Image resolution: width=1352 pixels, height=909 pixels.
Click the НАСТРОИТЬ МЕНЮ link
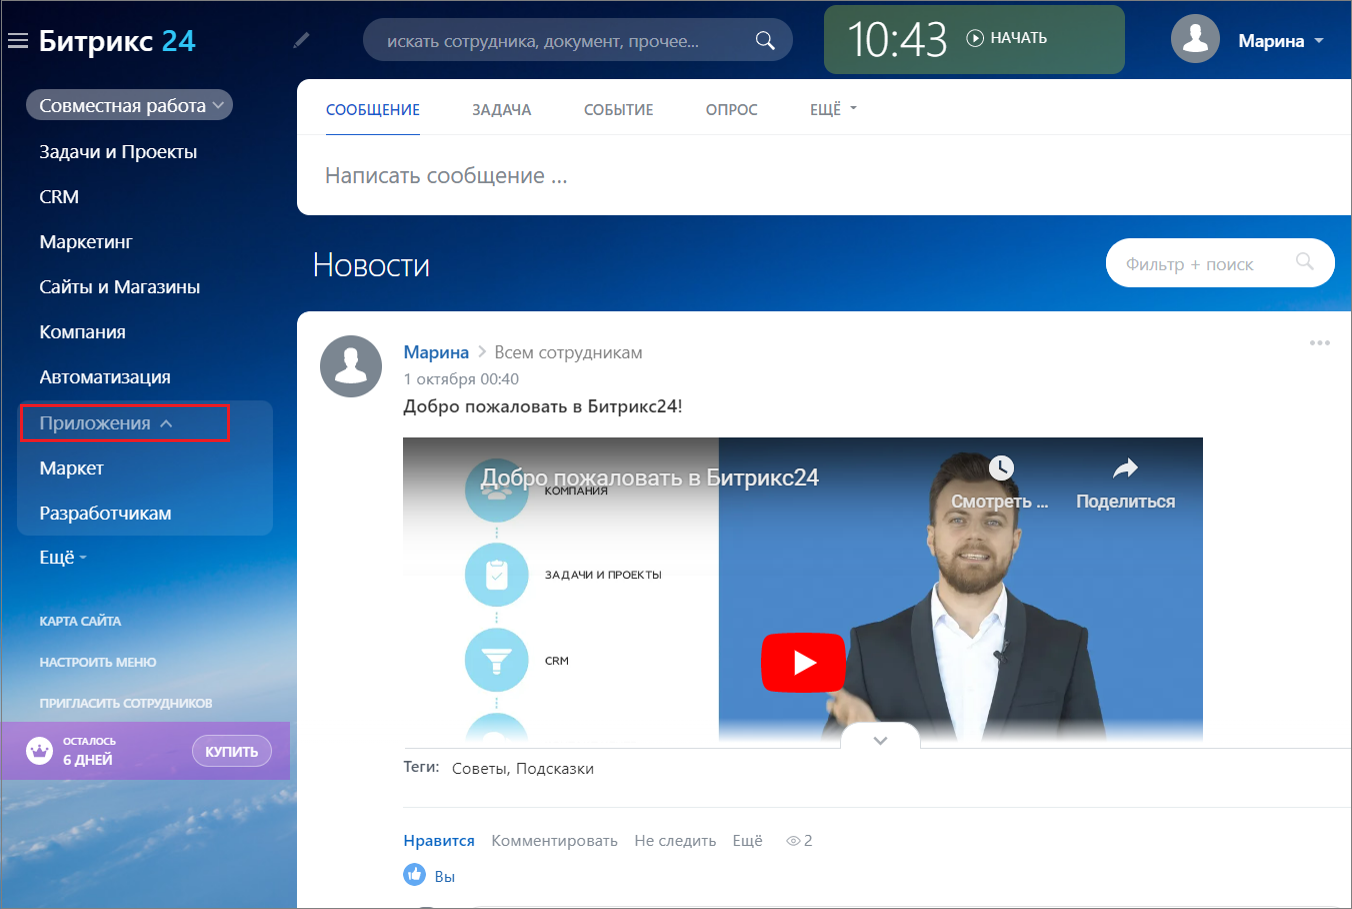[98, 662]
